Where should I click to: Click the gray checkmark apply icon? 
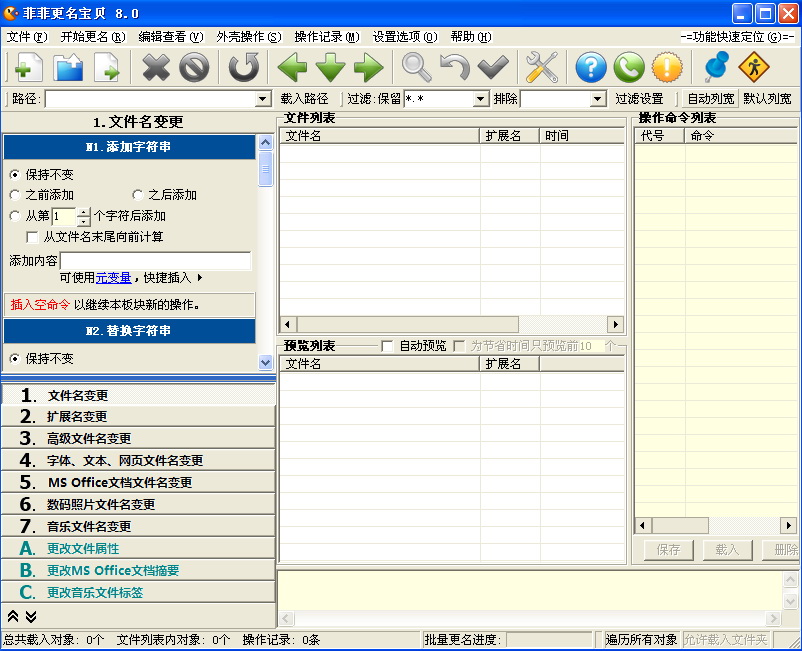pyautogui.click(x=493, y=67)
